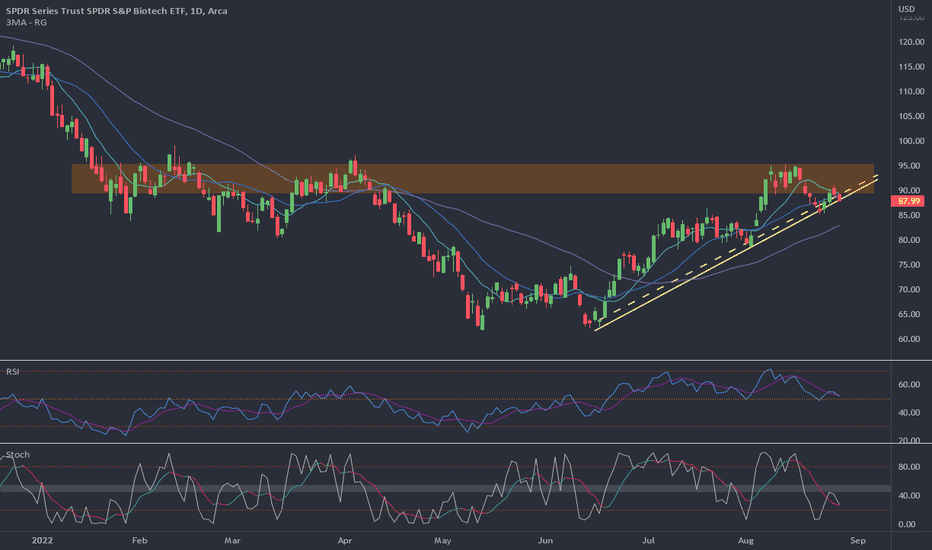932x550 pixels.
Task: Click the 2022 label on time axis
Action: tap(42, 540)
